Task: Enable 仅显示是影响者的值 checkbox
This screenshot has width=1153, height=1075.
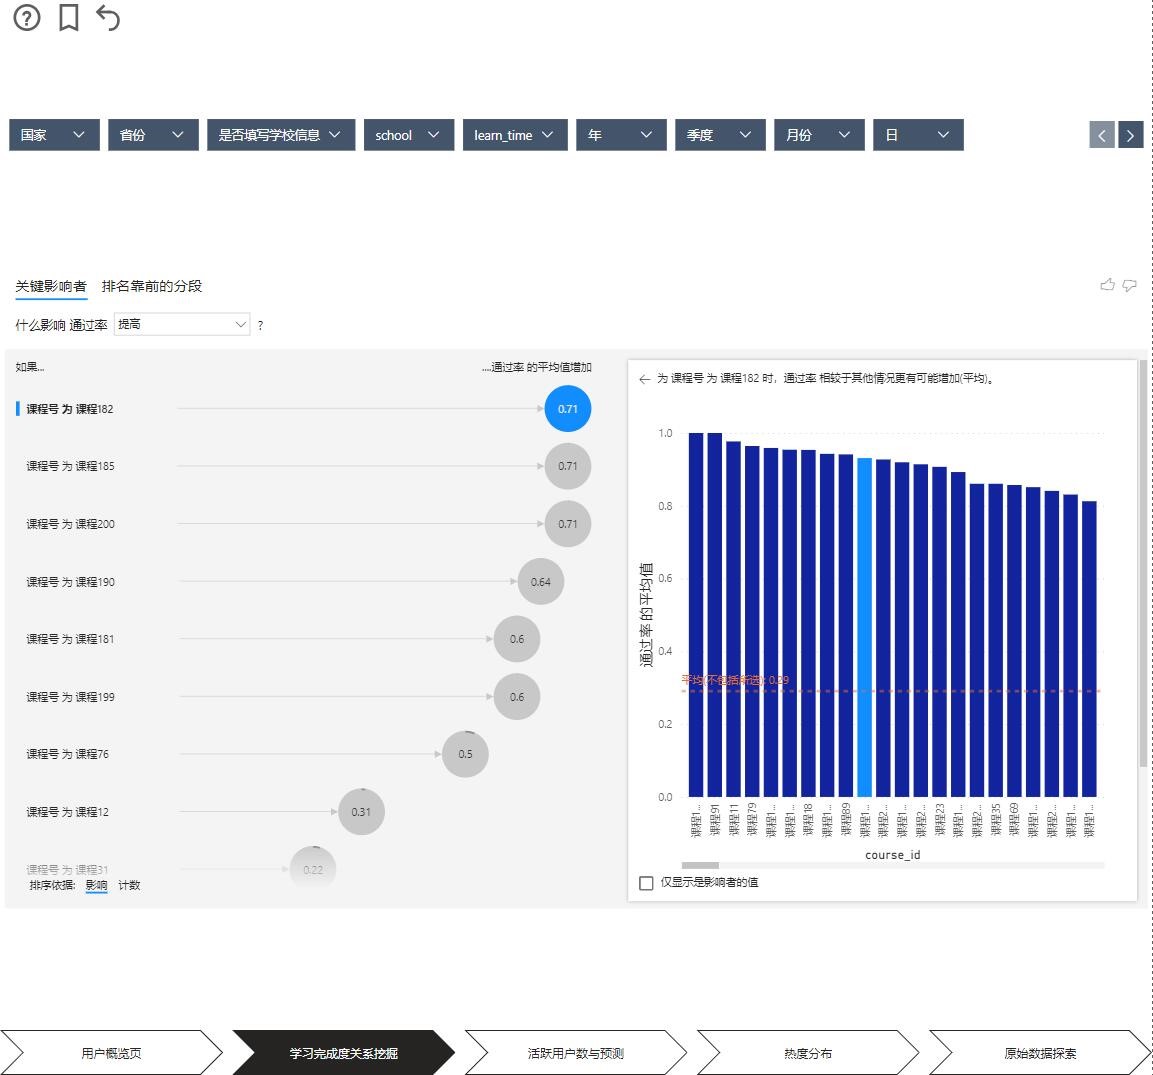Action: [646, 883]
